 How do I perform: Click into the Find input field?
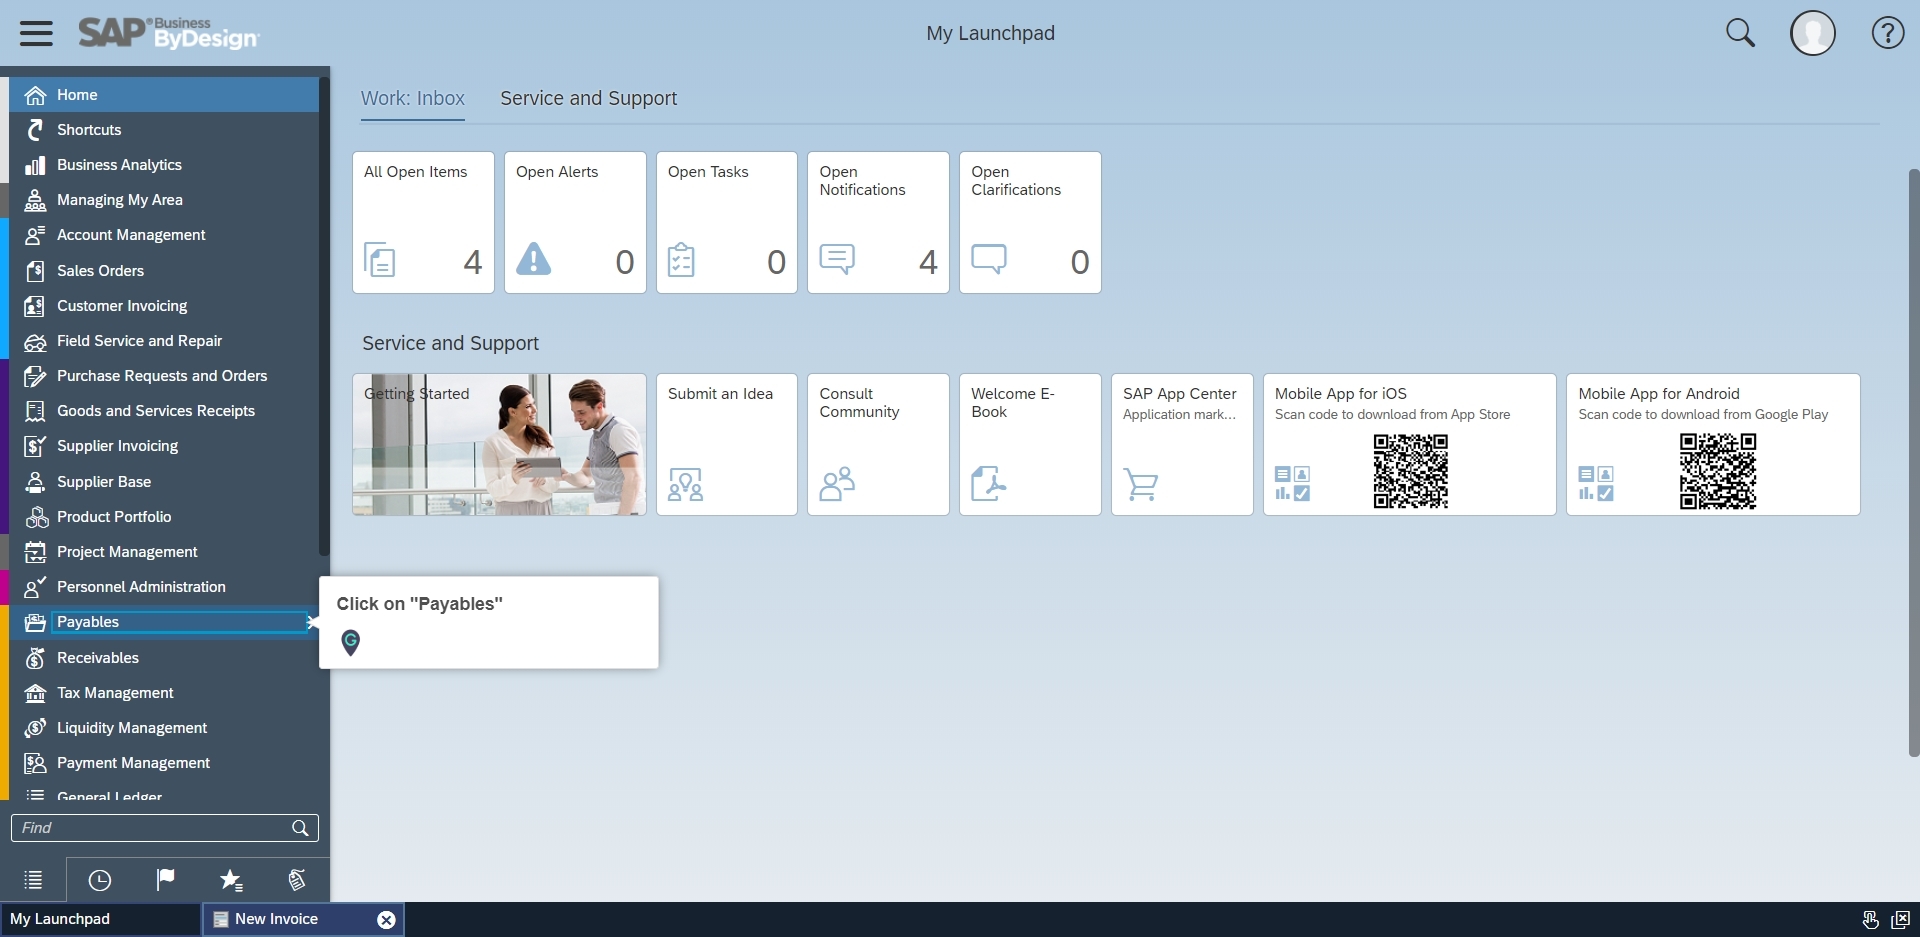tap(150, 828)
